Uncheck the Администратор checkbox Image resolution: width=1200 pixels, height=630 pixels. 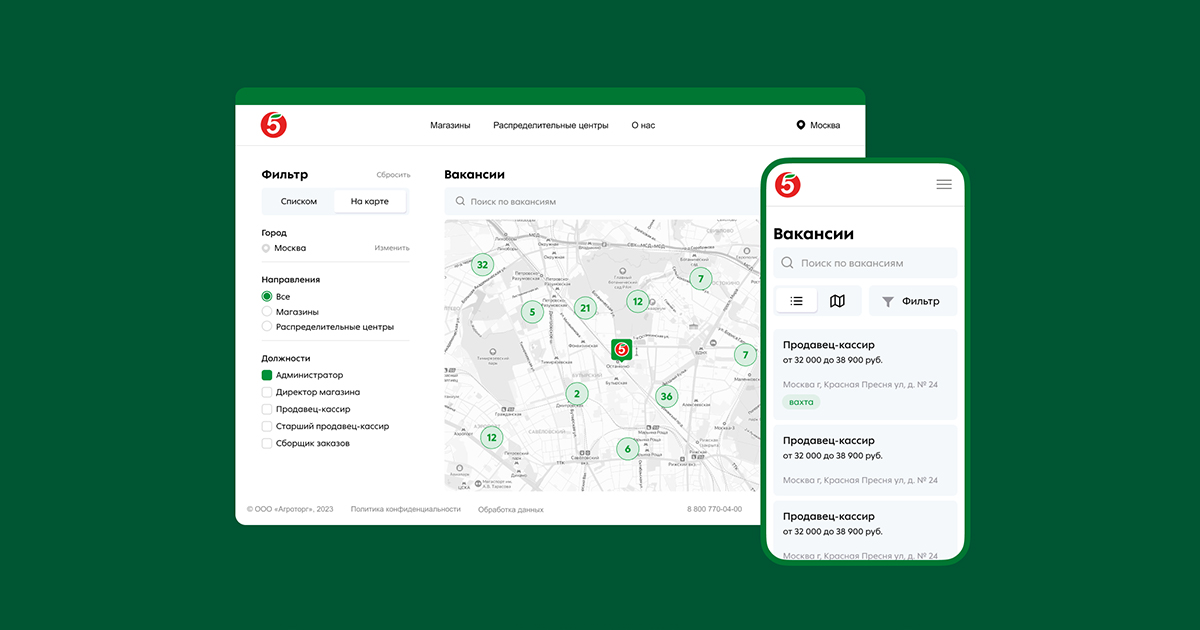267,375
